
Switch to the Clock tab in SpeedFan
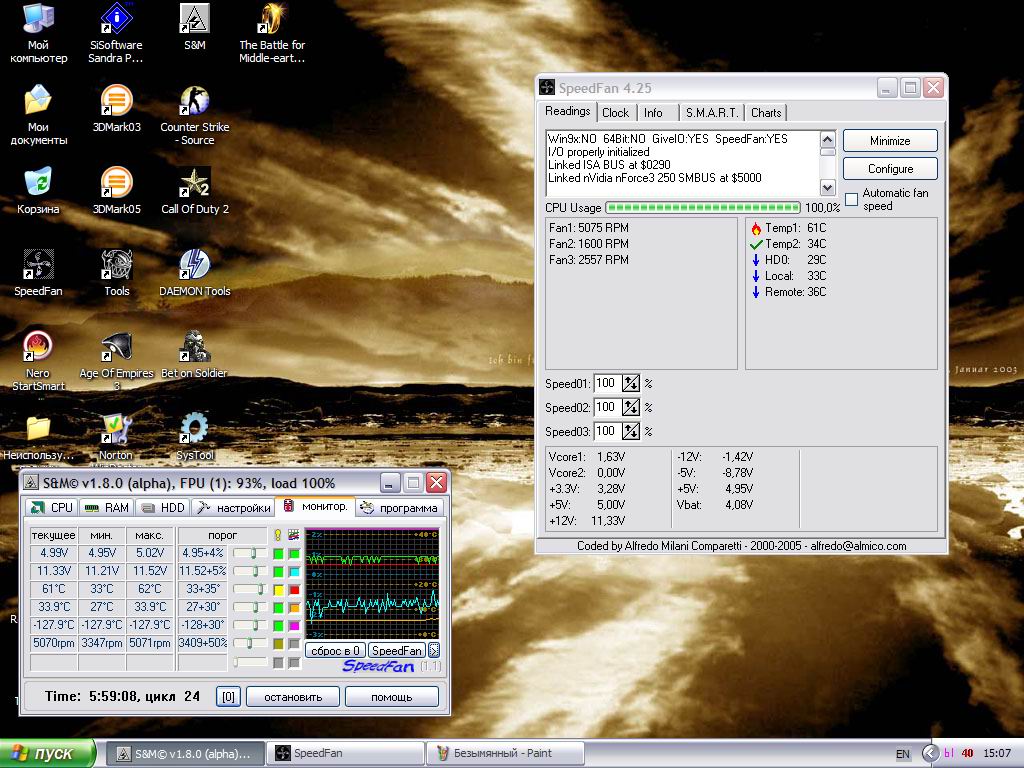[615, 112]
